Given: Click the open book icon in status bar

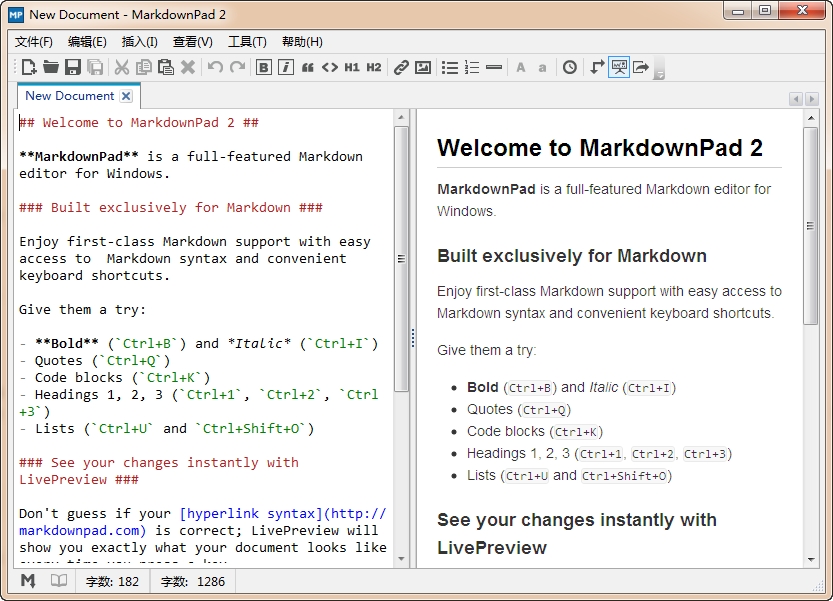Looking at the screenshot, I should [59, 581].
